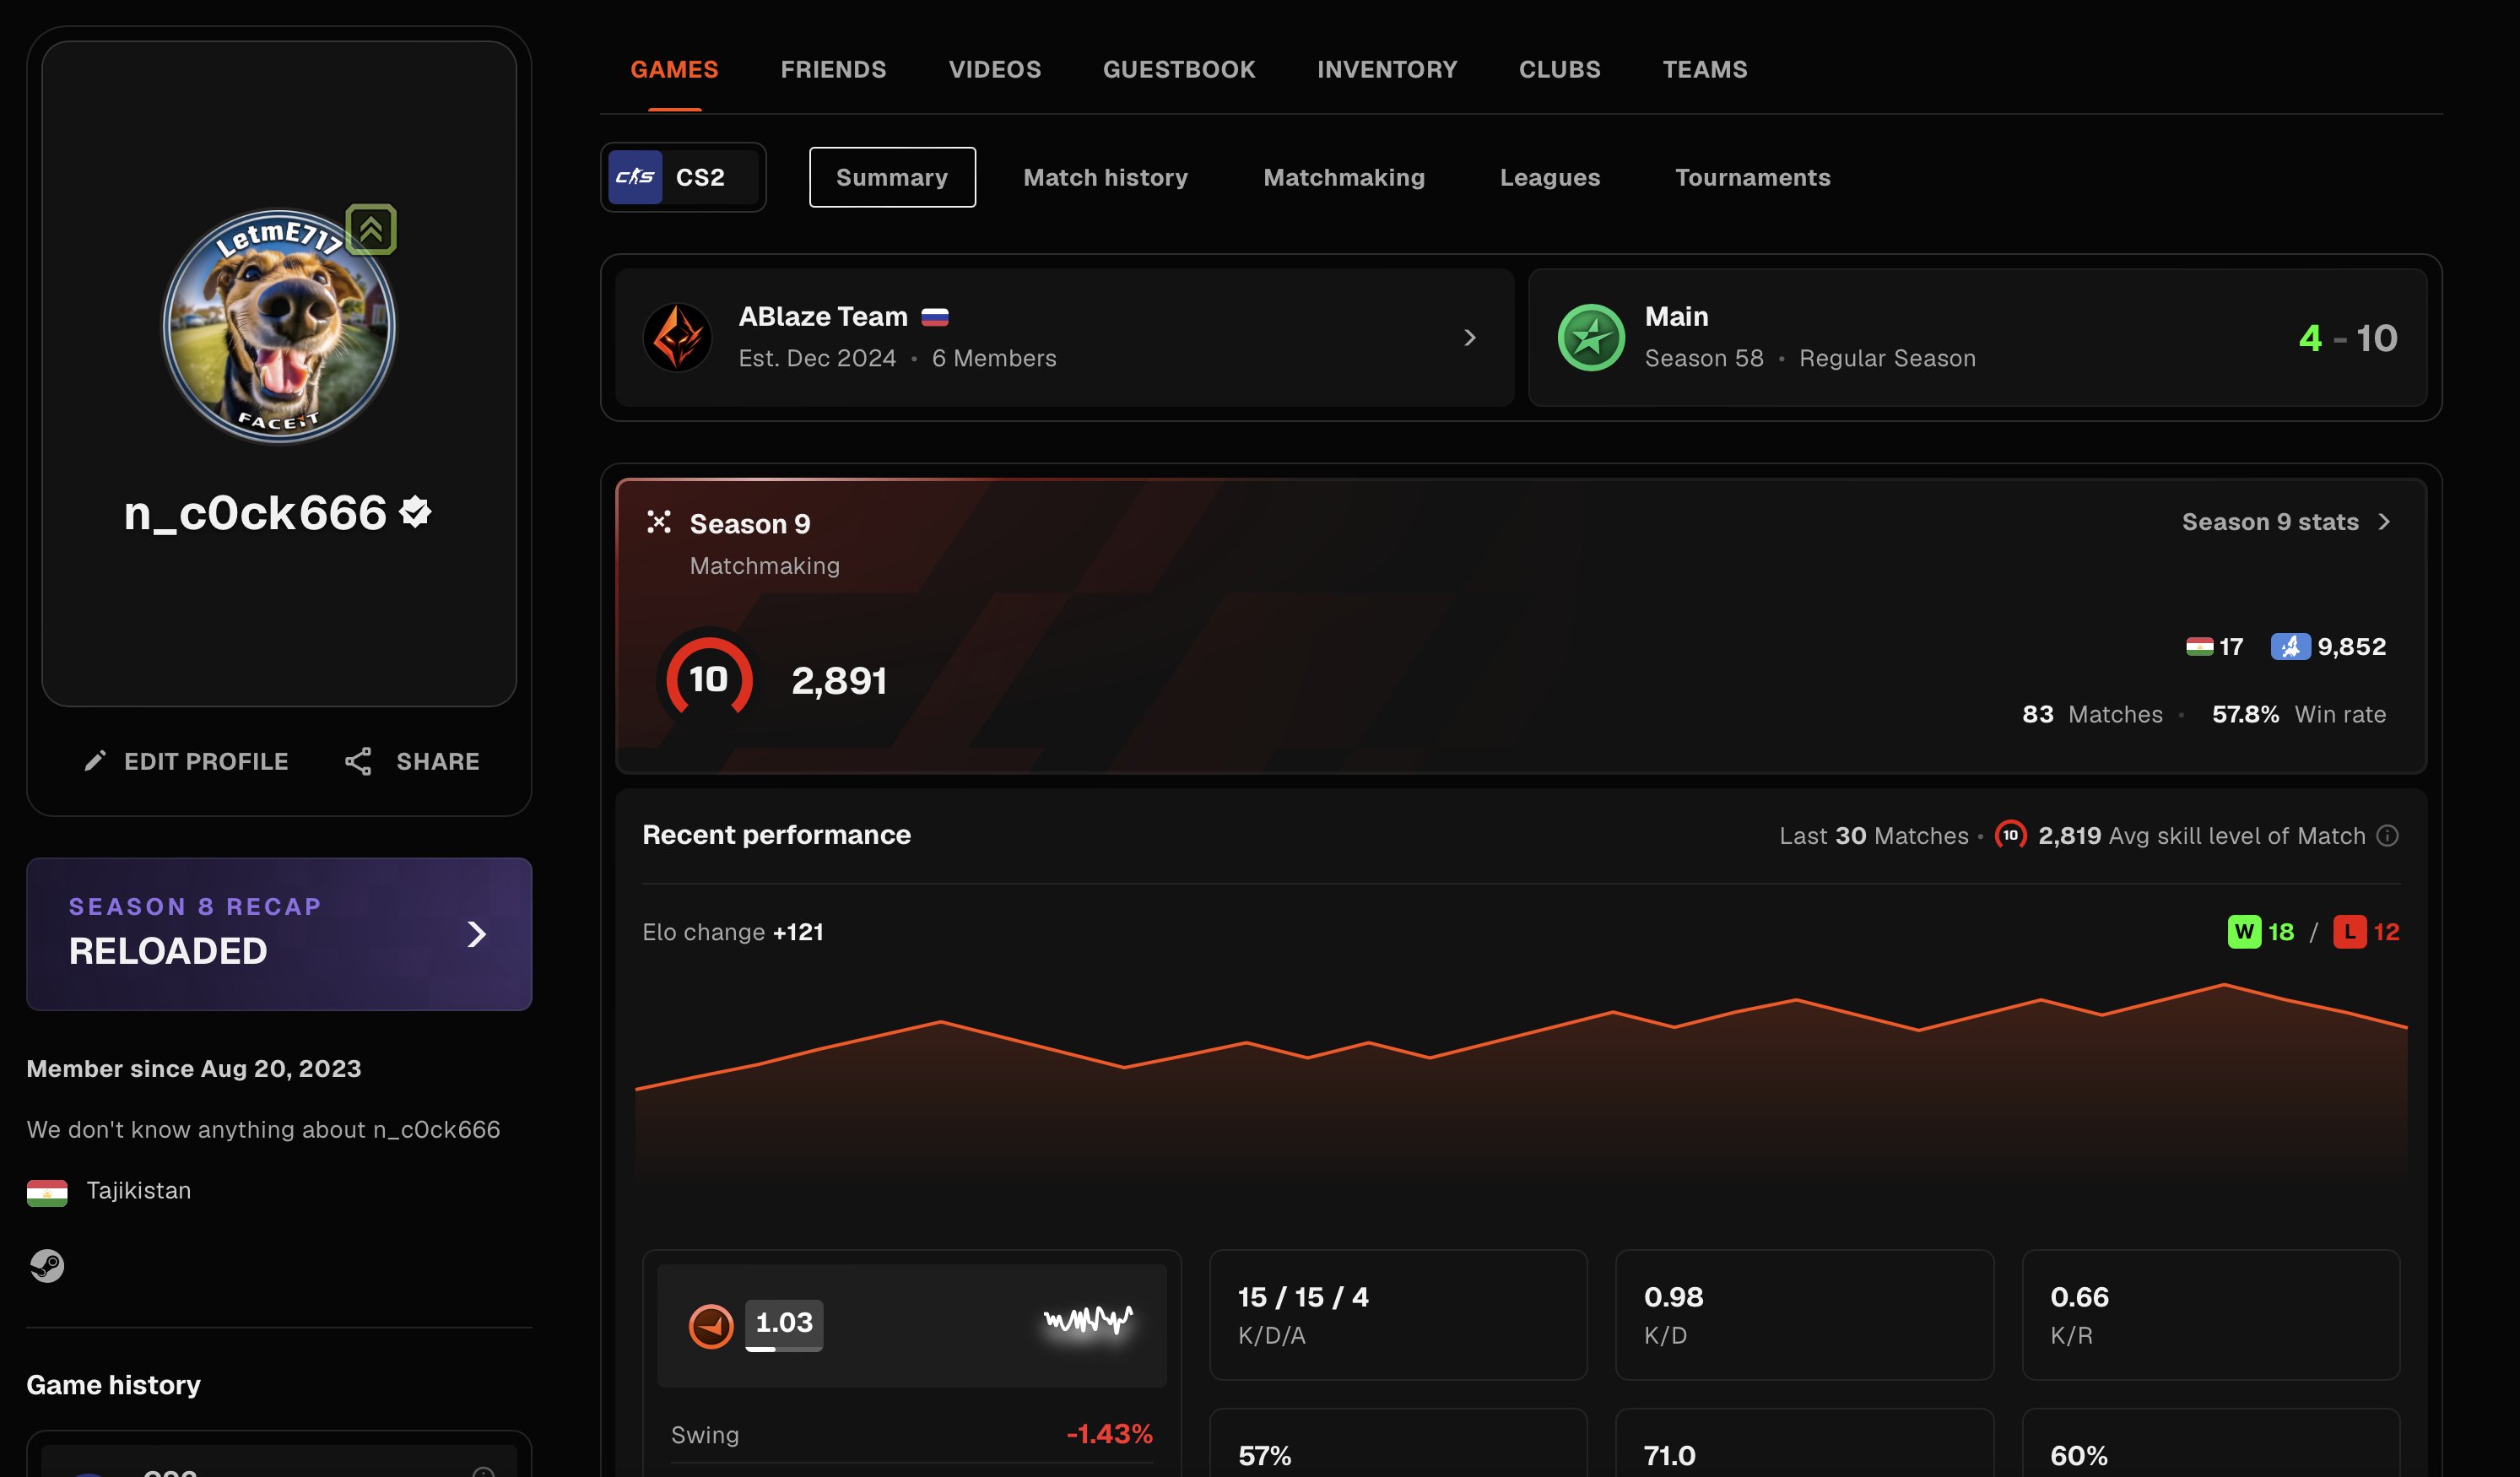Screen dimensions: 2520x1477
Task: Switch to the Friends tab
Action: click(x=833, y=69)
